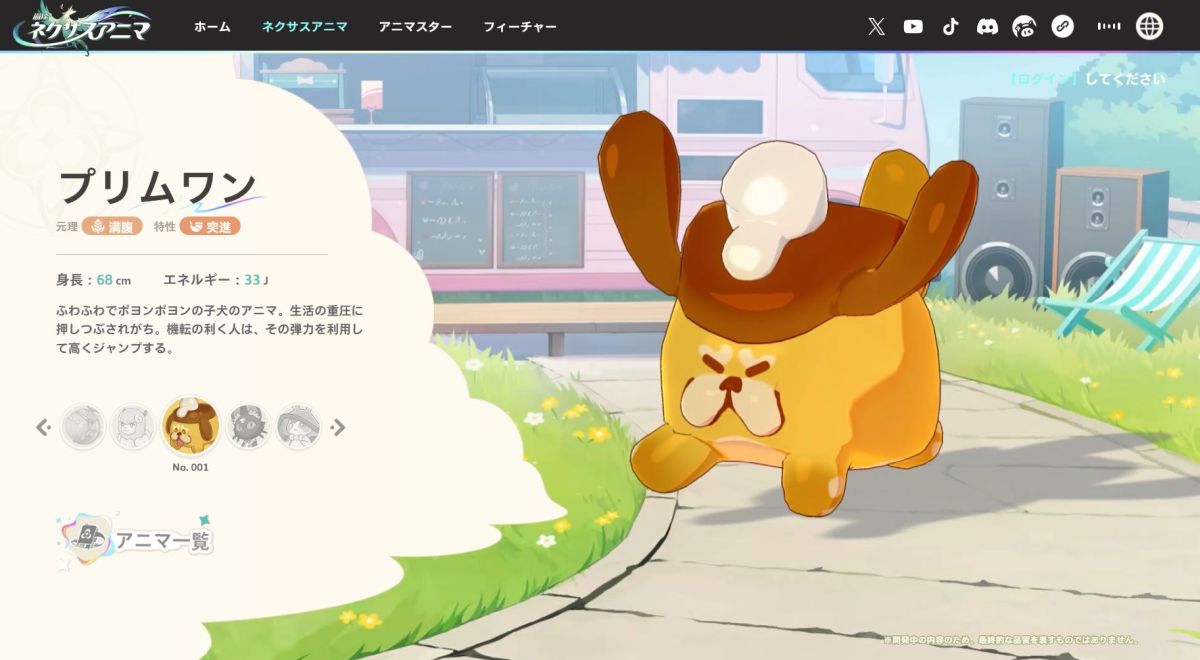Open the フィーチャー menu item

click(520, 27)
